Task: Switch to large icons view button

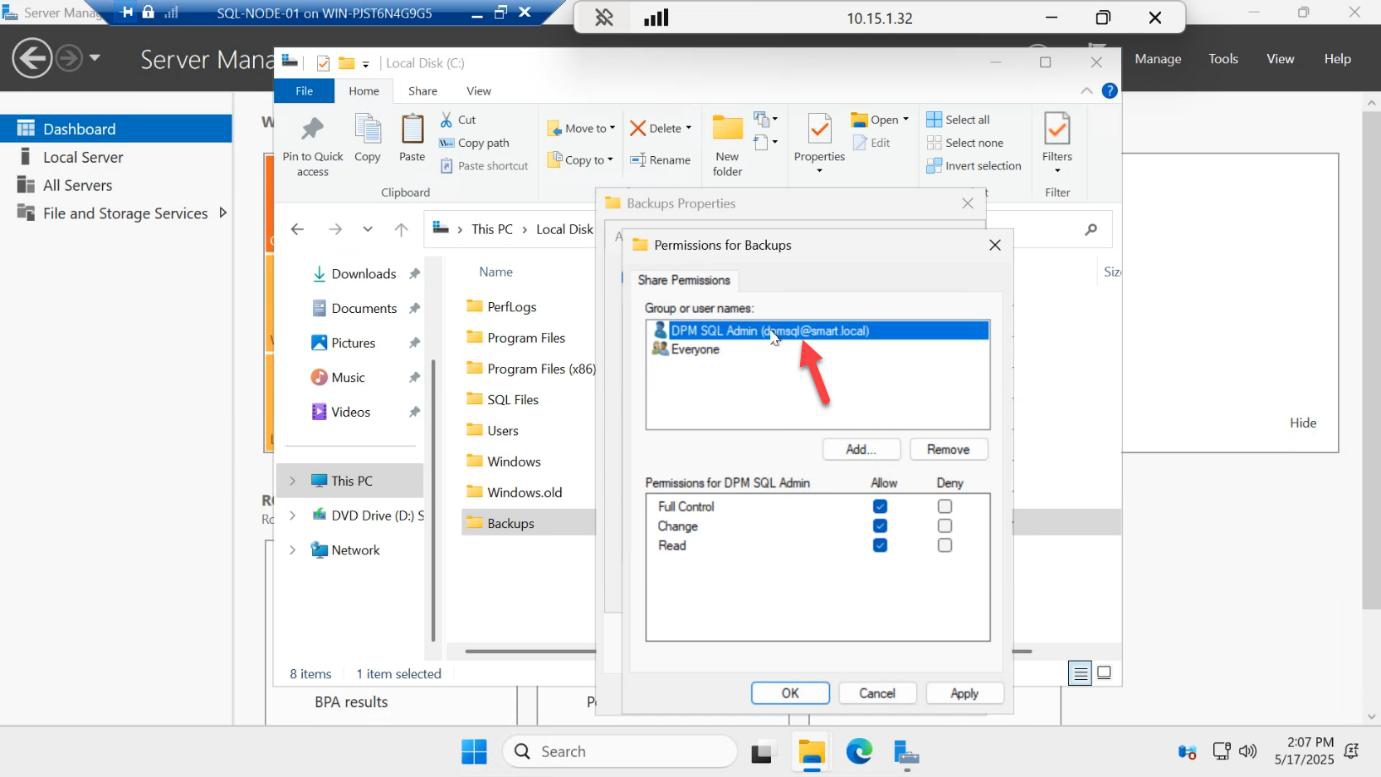Action: 1104,673
